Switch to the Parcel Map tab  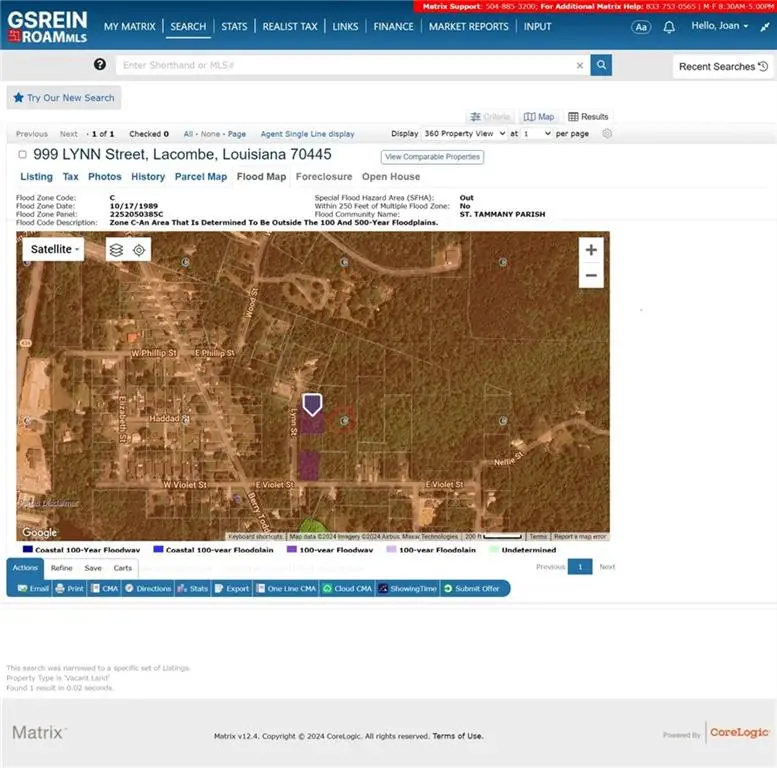point(201,177)
